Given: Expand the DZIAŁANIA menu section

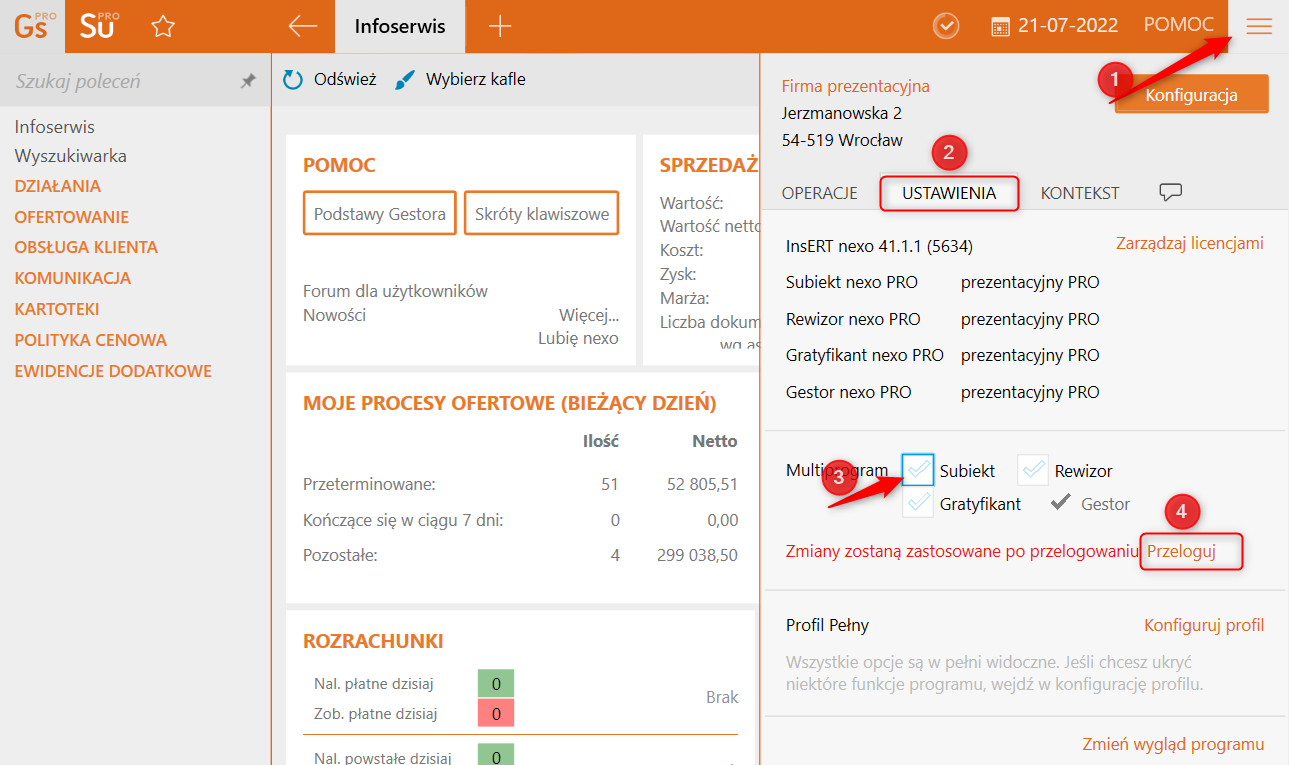Looking at the screenshot, I should [58, 186].
